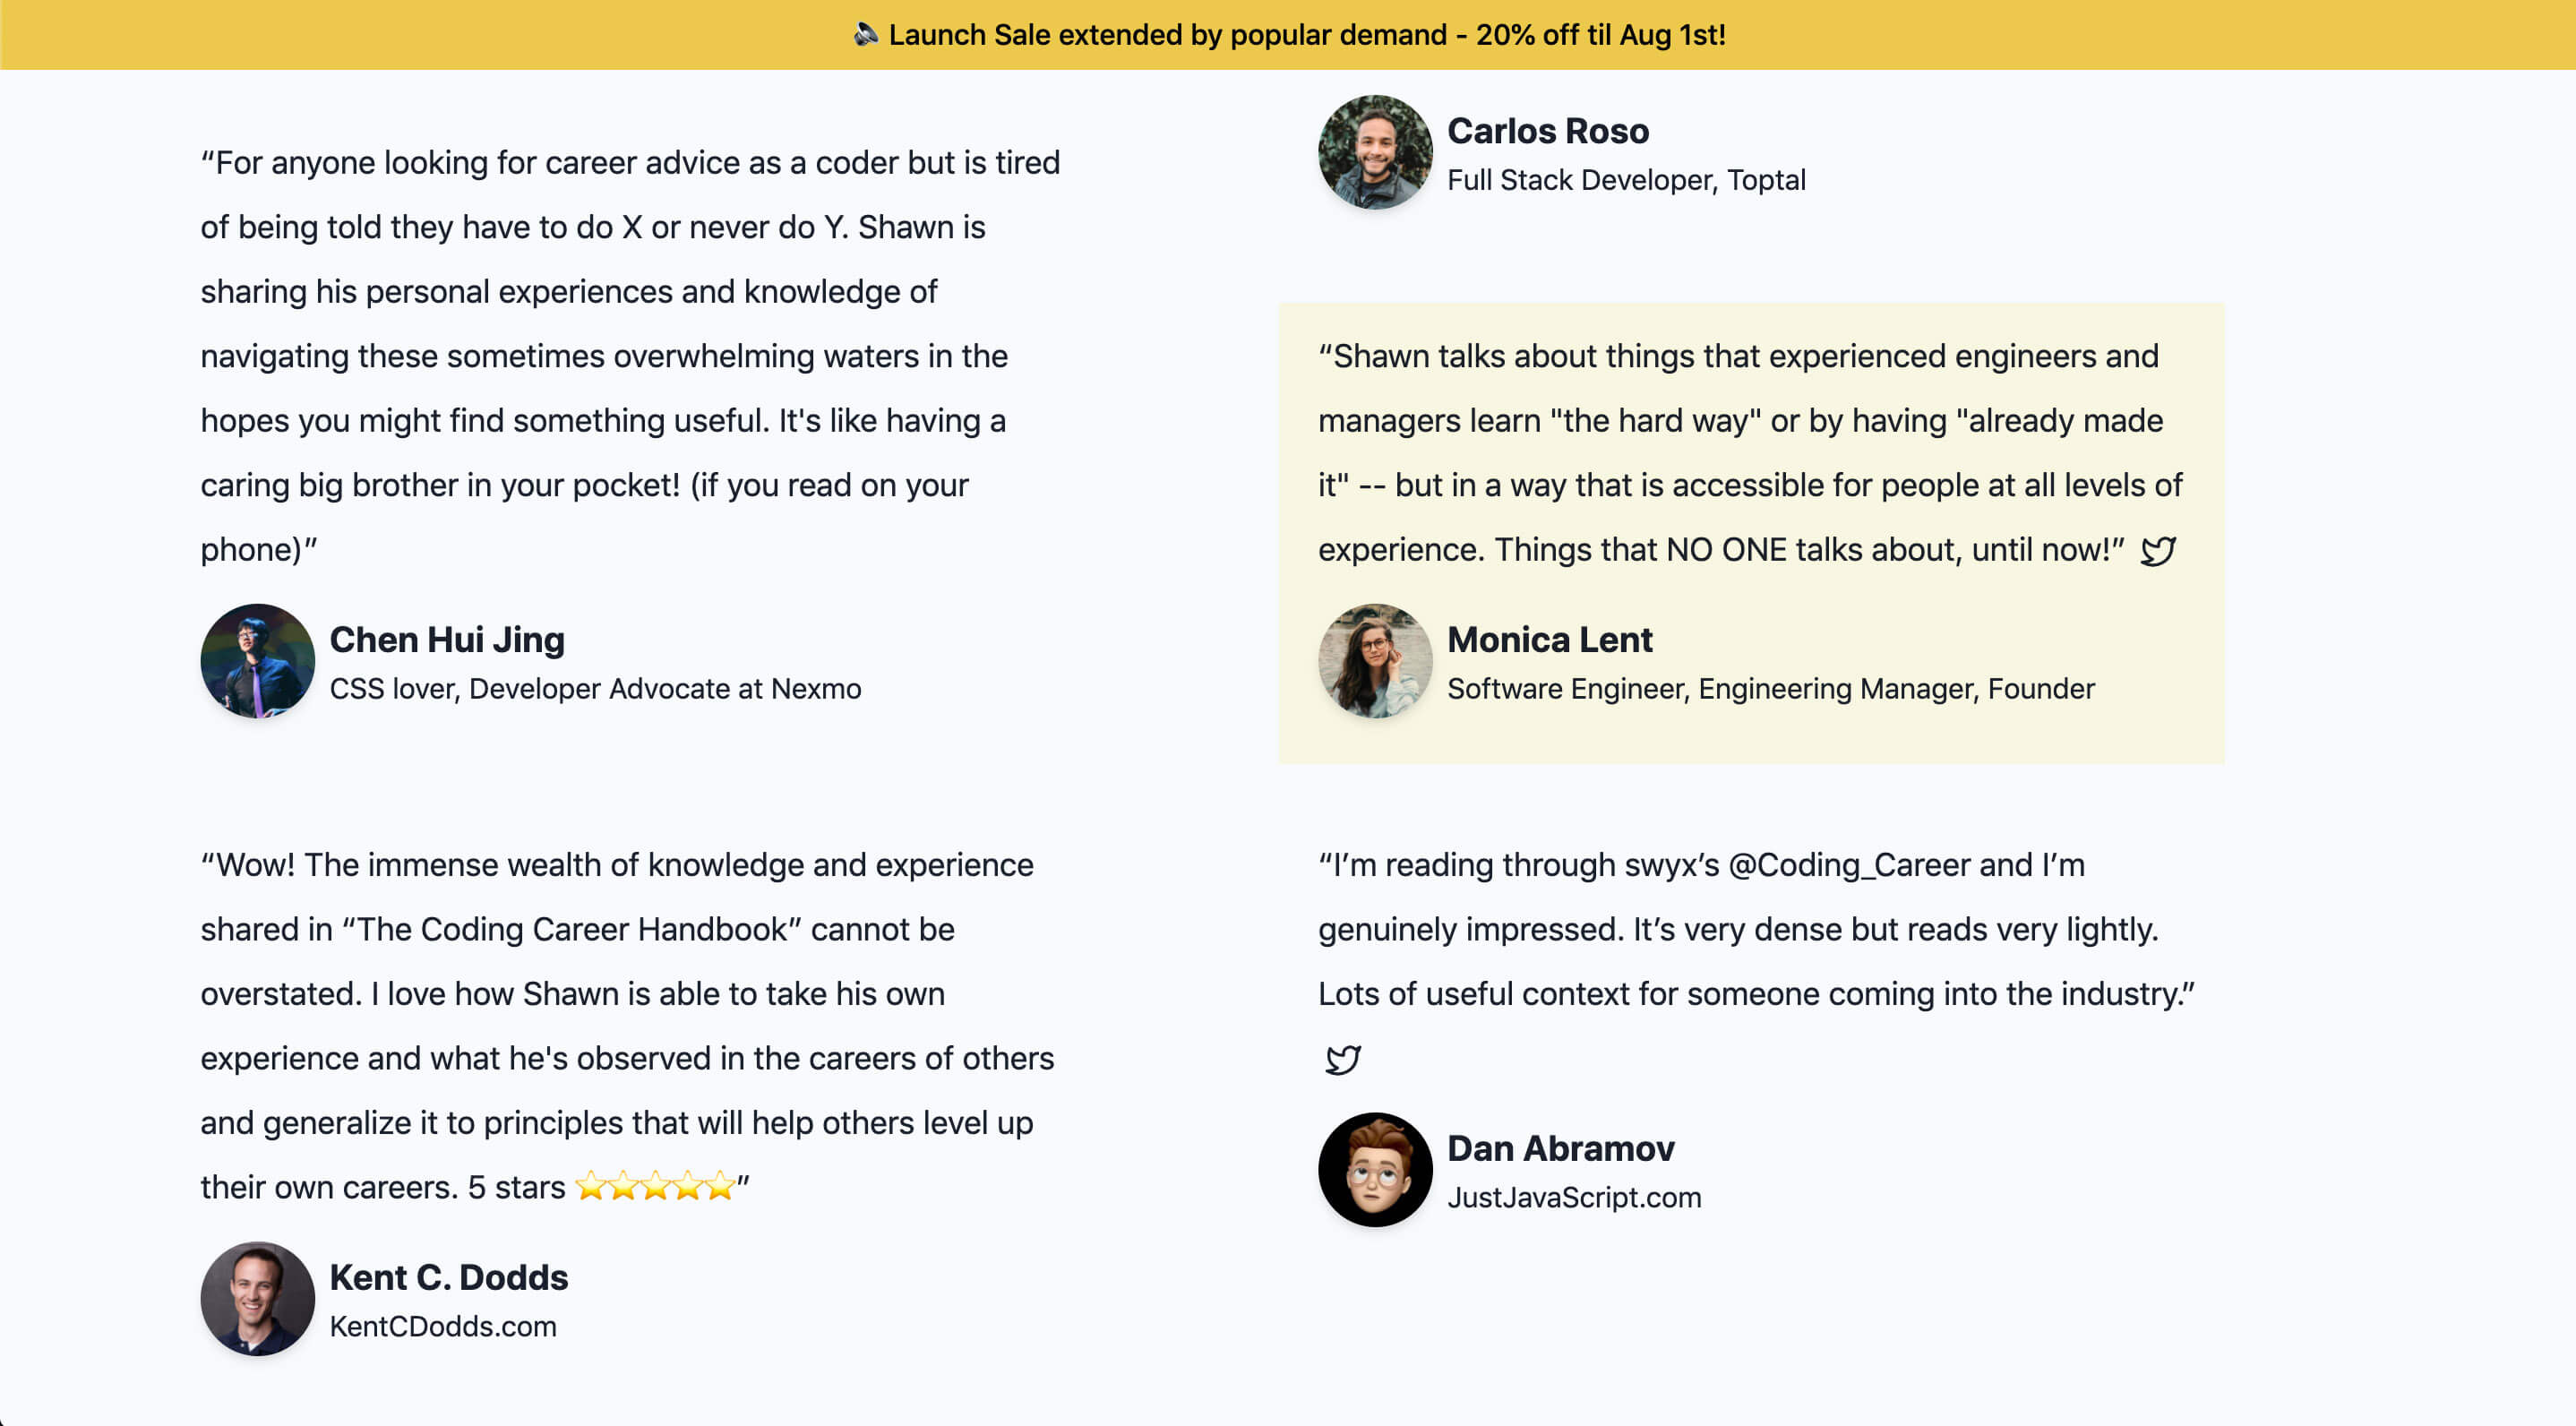
Task: Click Kent C. Dodds' avatar photo
Action: [x=258, y=1299]
